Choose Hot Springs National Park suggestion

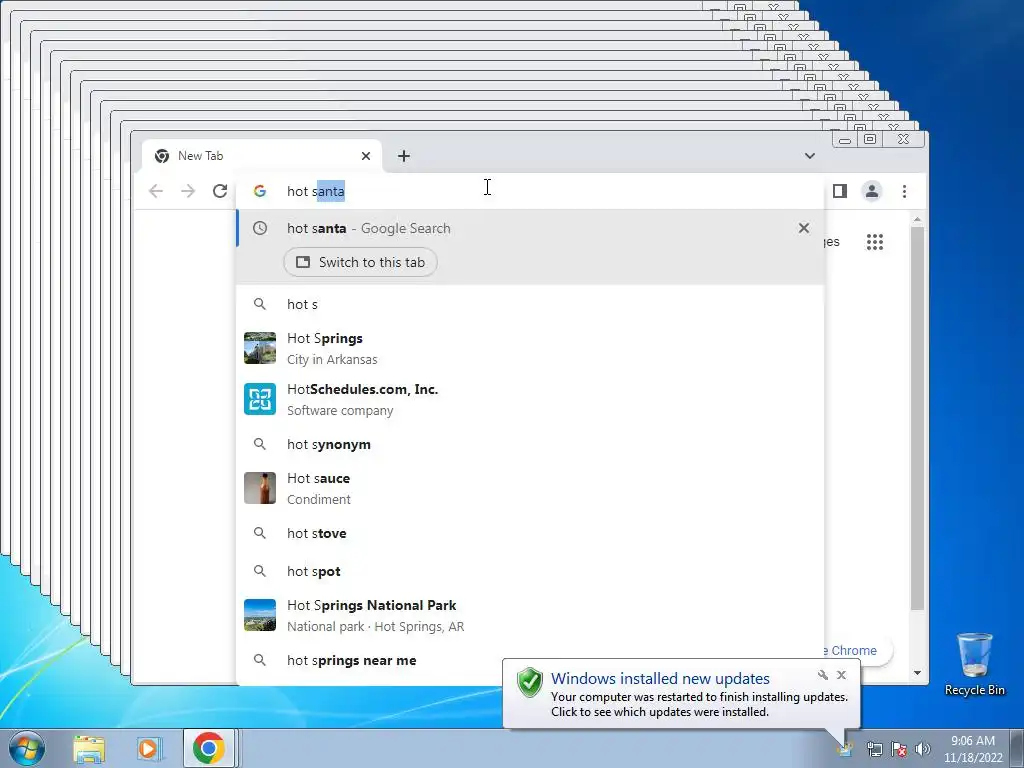(530, 615)
